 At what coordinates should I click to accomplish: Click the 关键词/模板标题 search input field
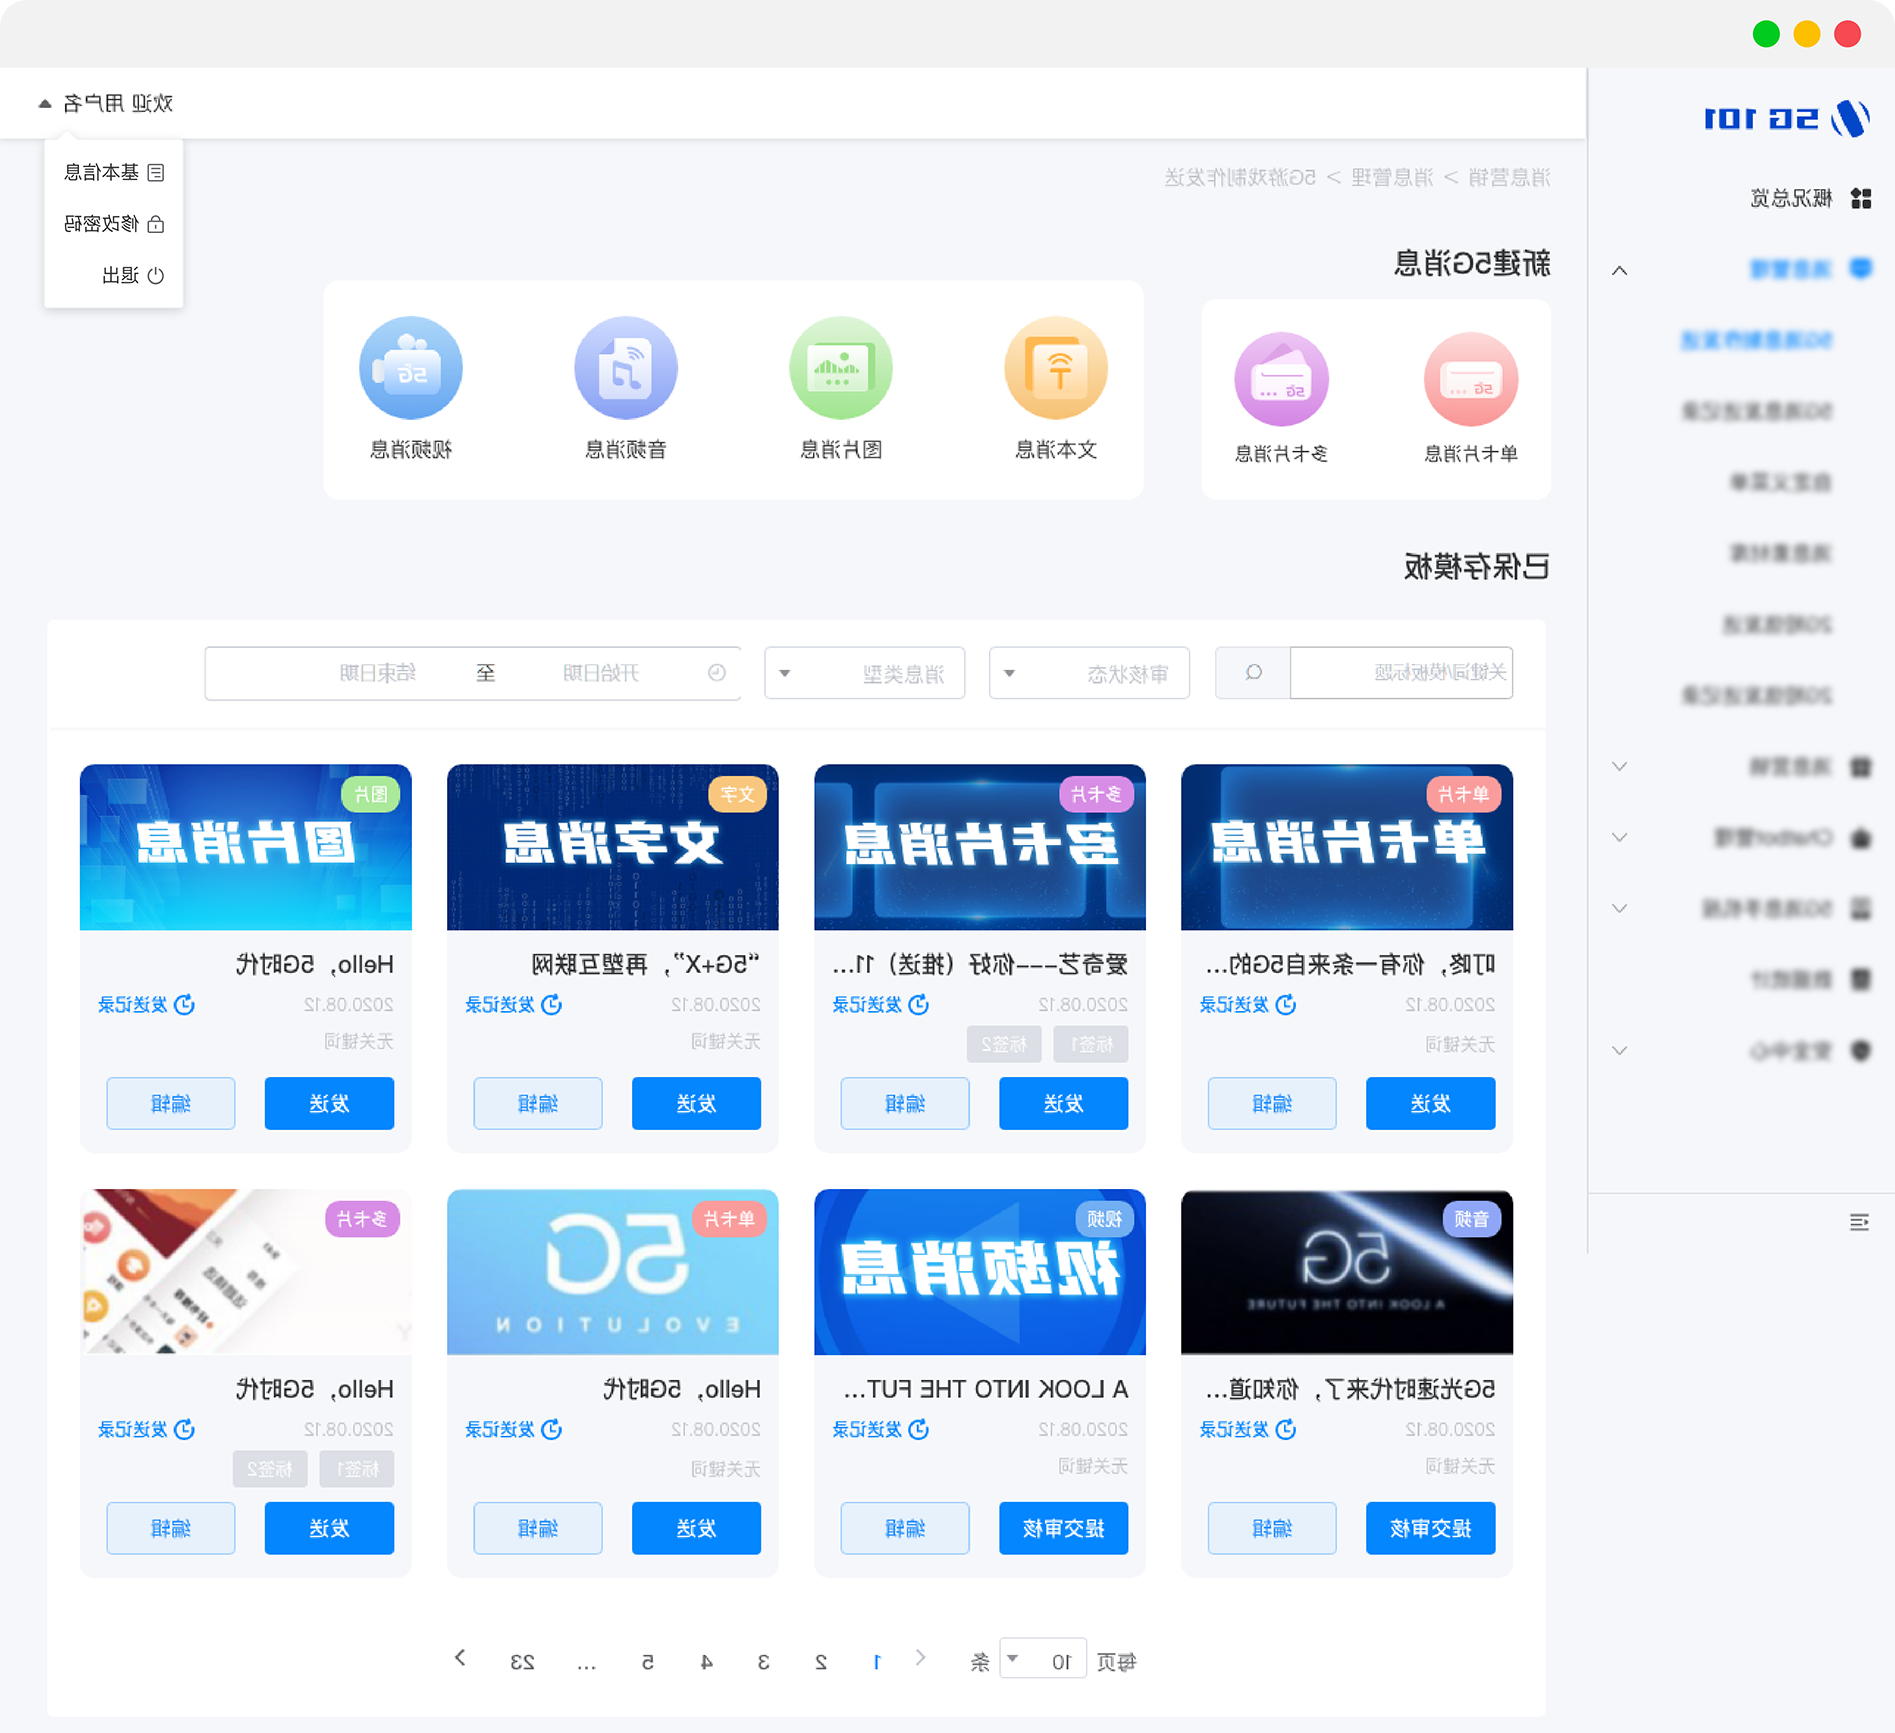coord(1400,673)
